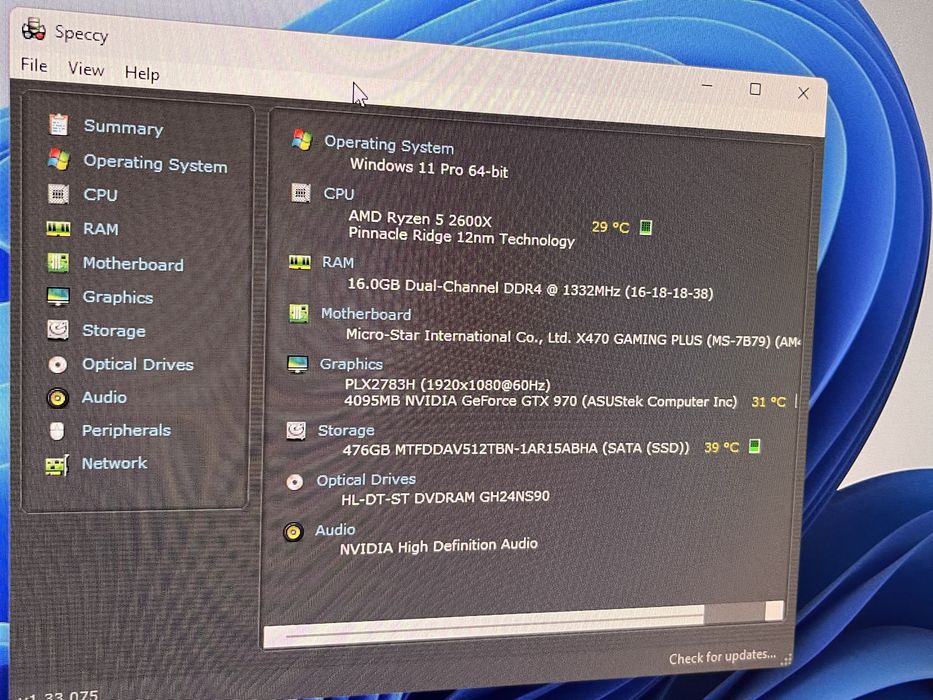This screenshot has height=700, width=933.
Task: Click Motherboard icon in summary panel
Action: point(299,312)
